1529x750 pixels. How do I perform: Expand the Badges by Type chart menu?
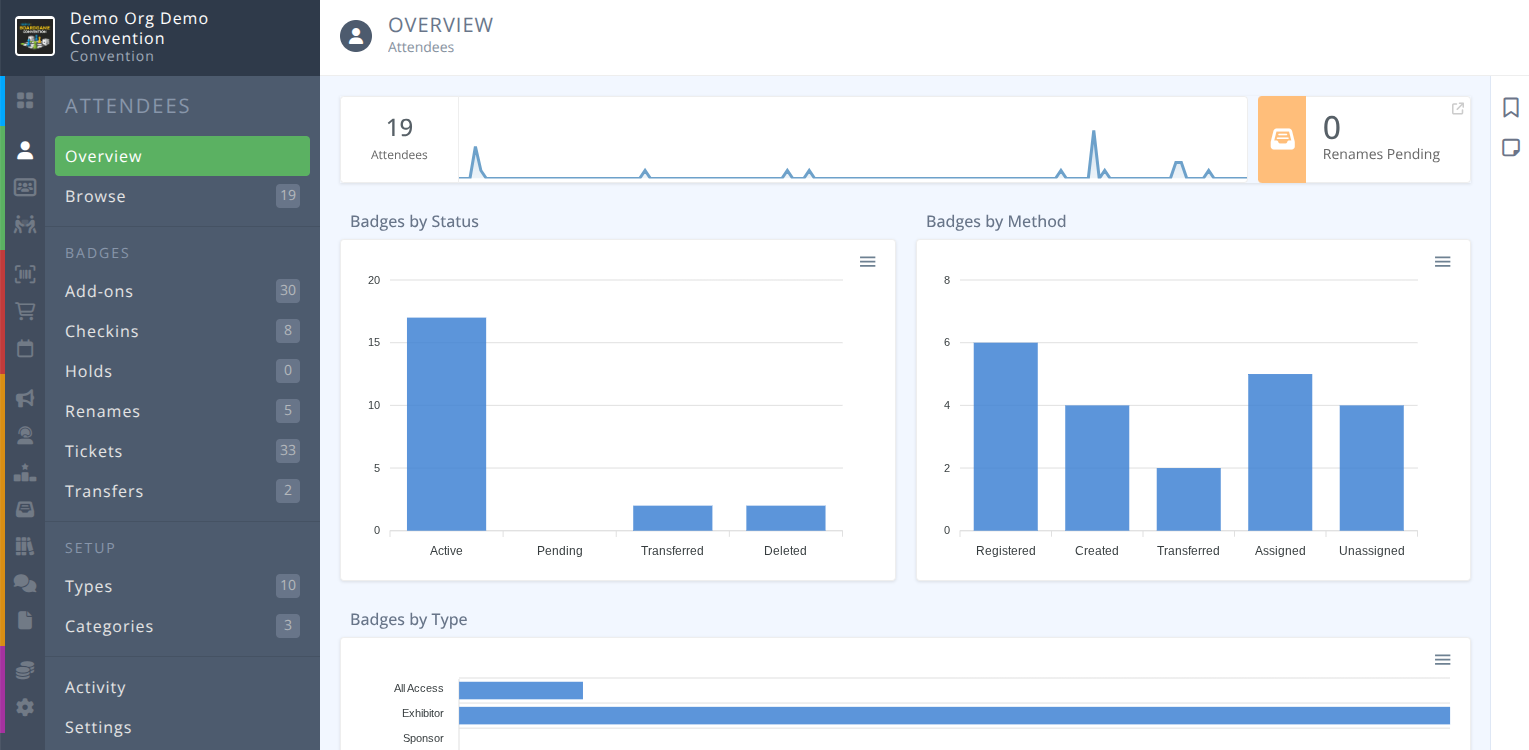[1442, 660]
